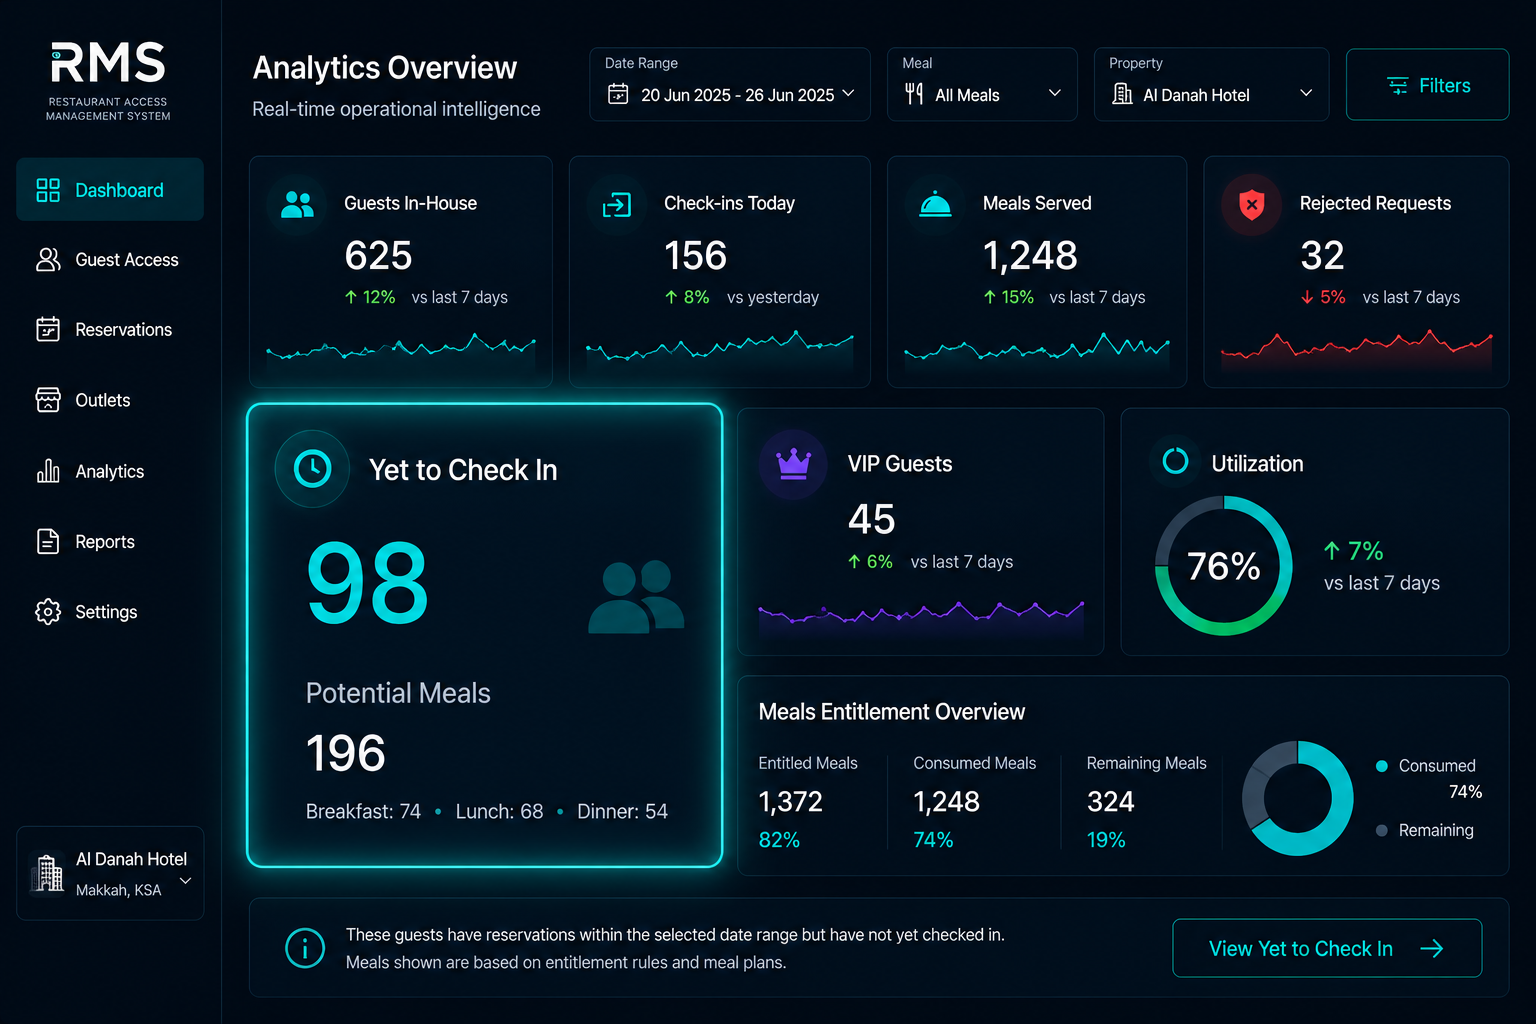Open Outlets in the sidebar
Screen dimensions: 1536x1024
click(110, 400)
